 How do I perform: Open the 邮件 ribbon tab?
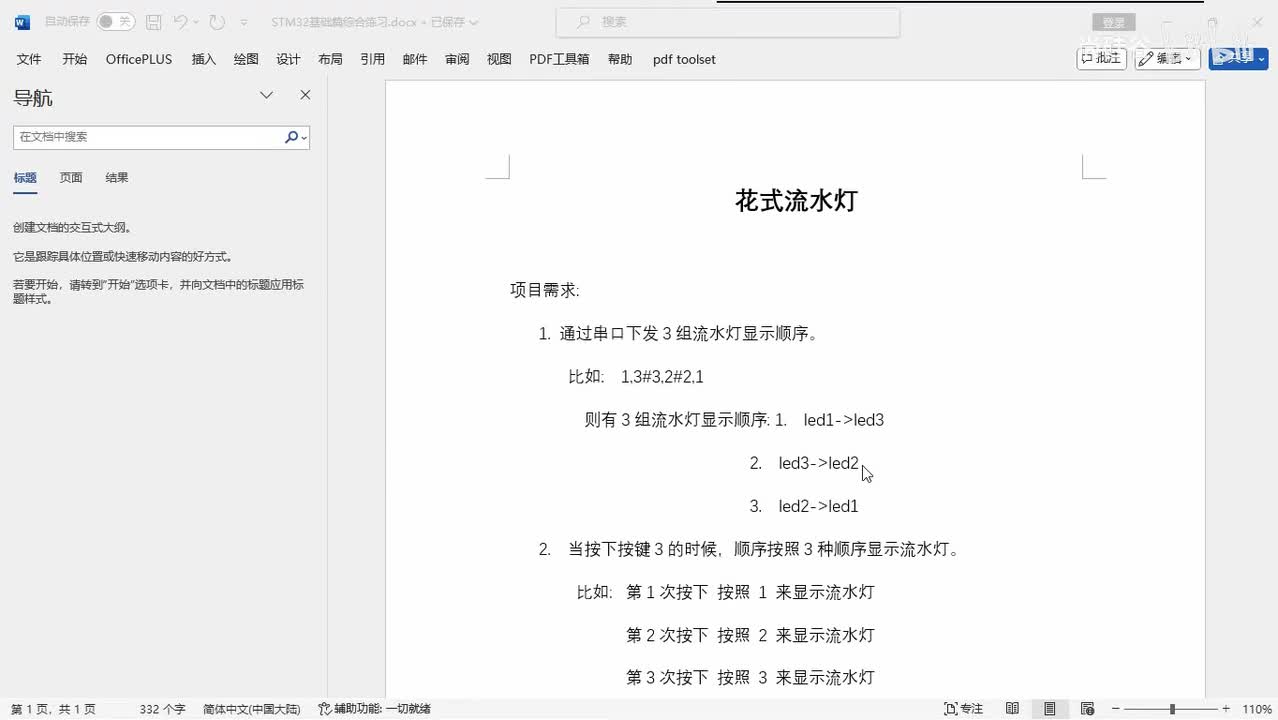[415, 59]
